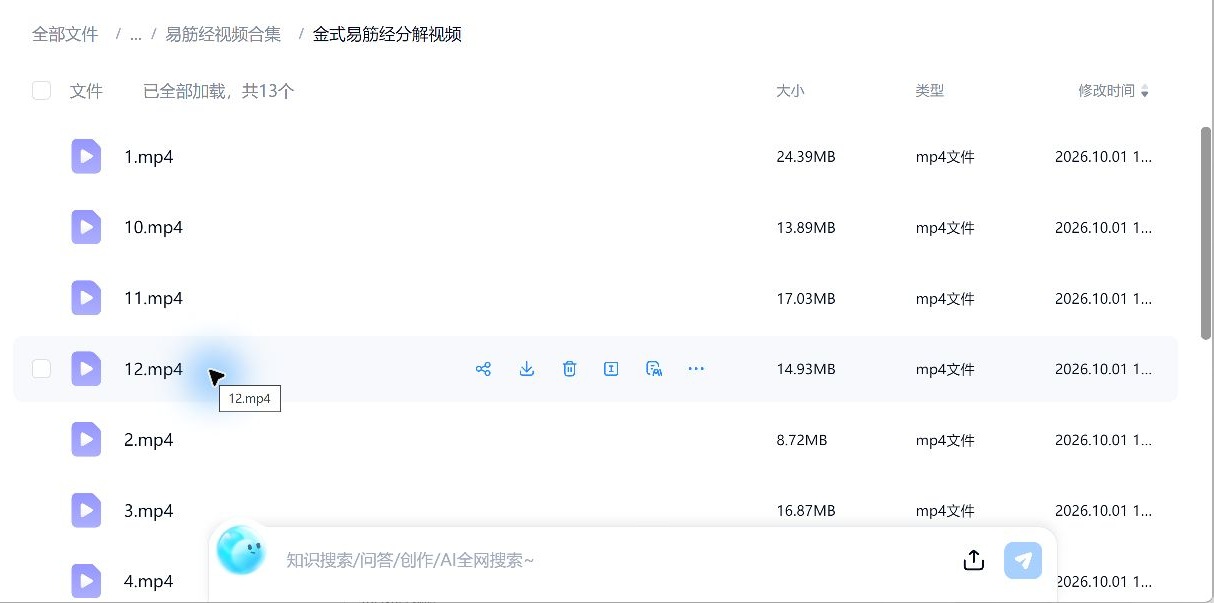Delete 12.mp4 with the trash icon

tap(569, 369)
